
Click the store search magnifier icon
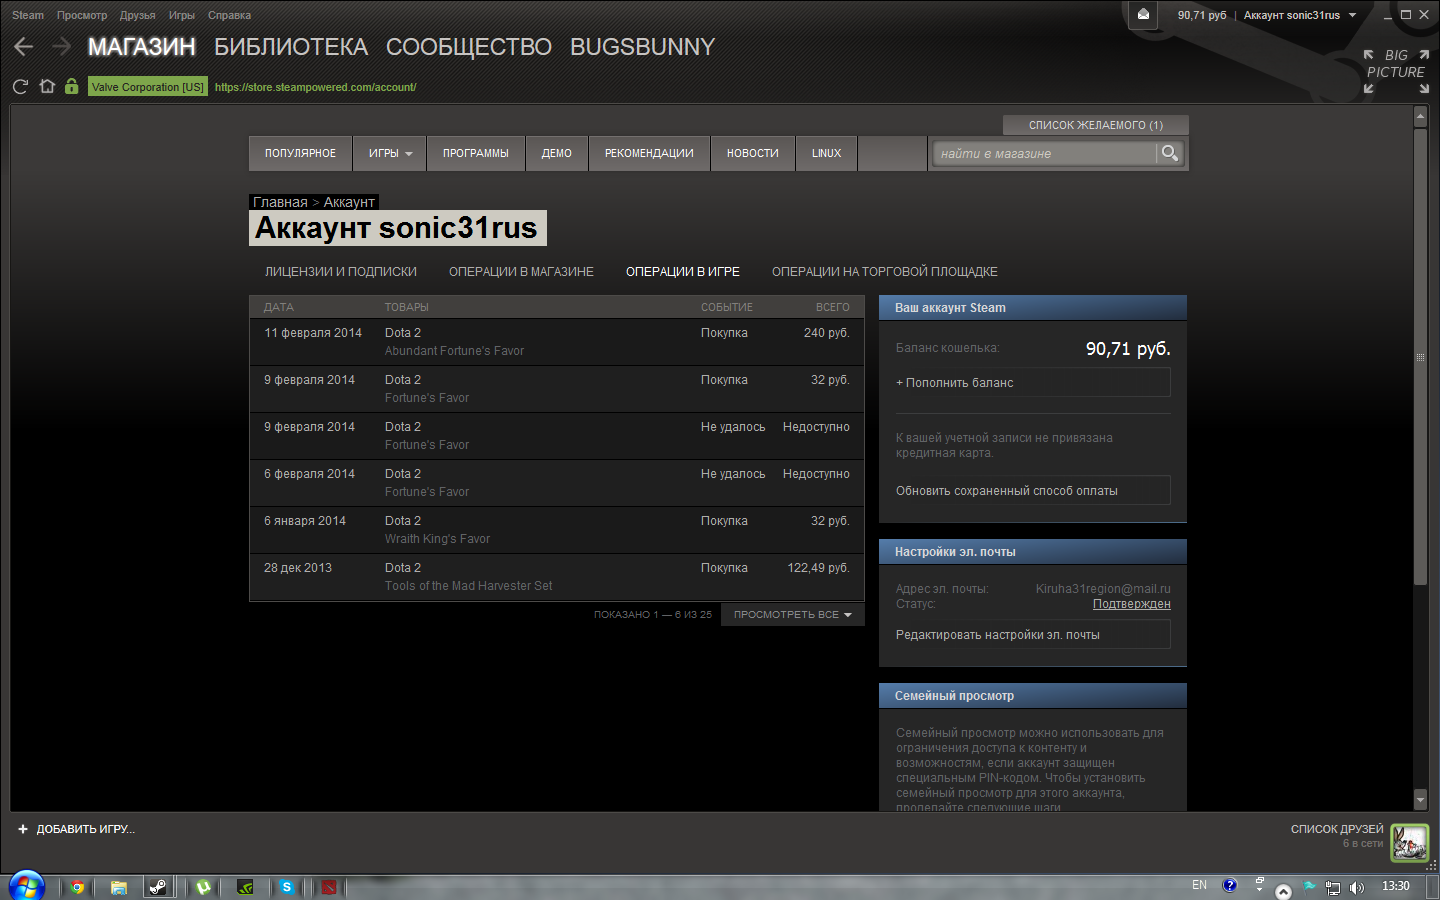coord(1169,153)
